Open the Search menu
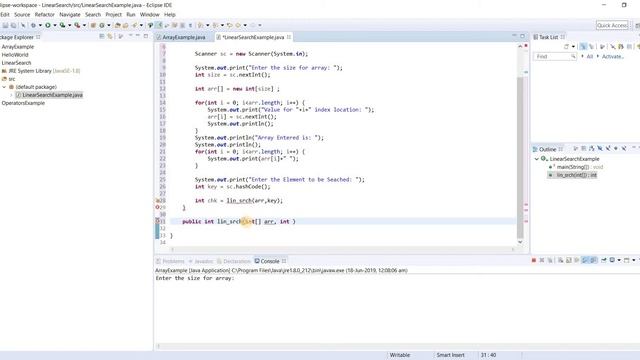This screenshot has width=640, height=360. pos(93,14)
